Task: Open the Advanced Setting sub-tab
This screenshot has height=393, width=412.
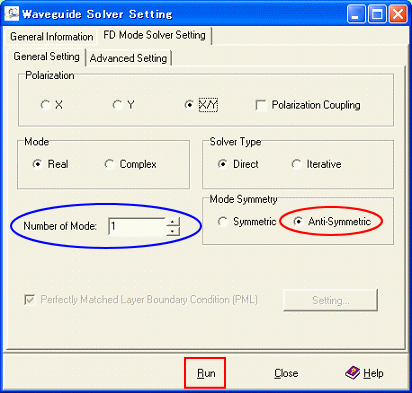Action: [x=128, y=58]
